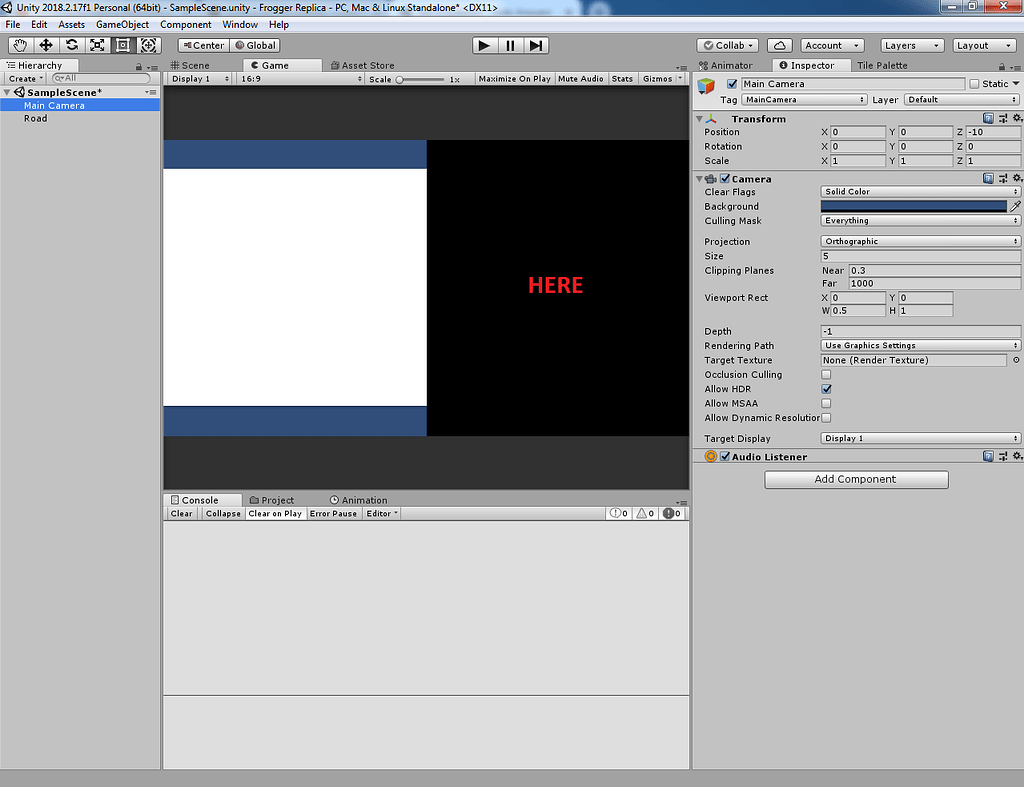This screenshot has height=787, width=1024.
Task: Disable the Allow HDR checkbox
Action: [826, 389]
